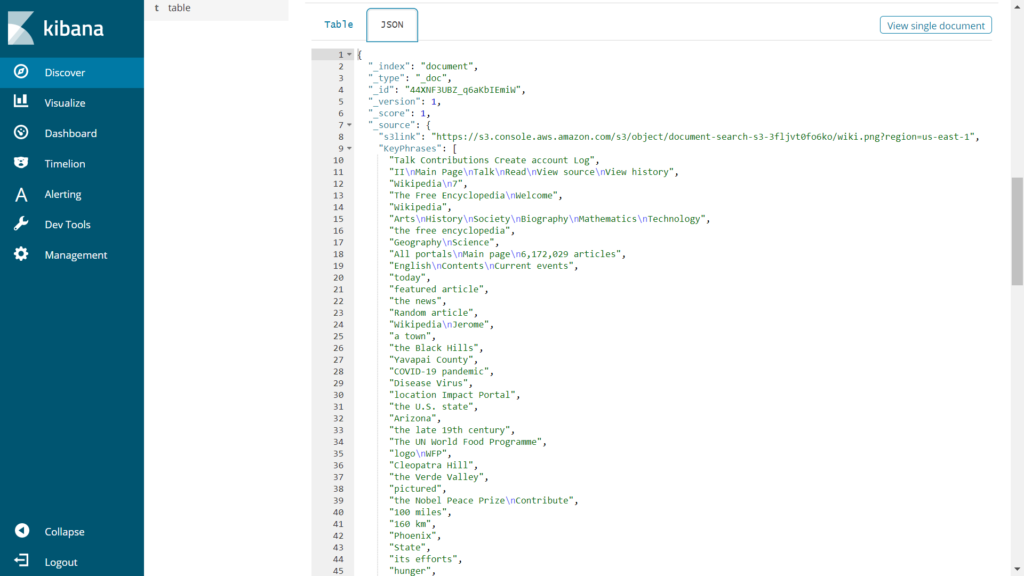This screenshot has height=576, width=1024.
Task: Collapse the sidebar using arrow icon
Action: (21, 532)
